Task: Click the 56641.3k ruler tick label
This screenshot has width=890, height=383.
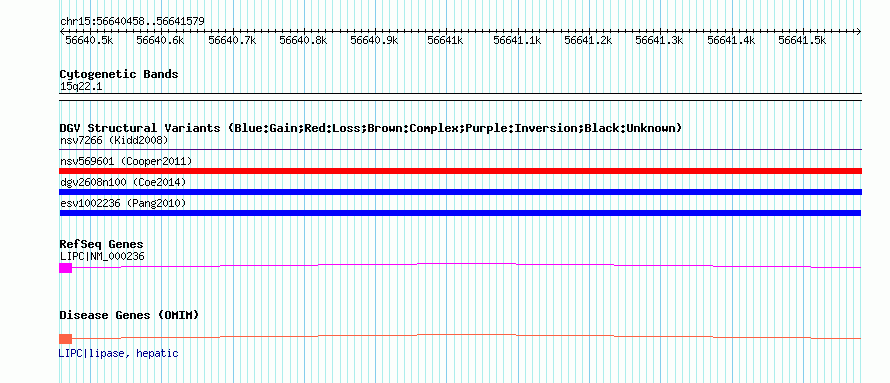Action: 659,41
